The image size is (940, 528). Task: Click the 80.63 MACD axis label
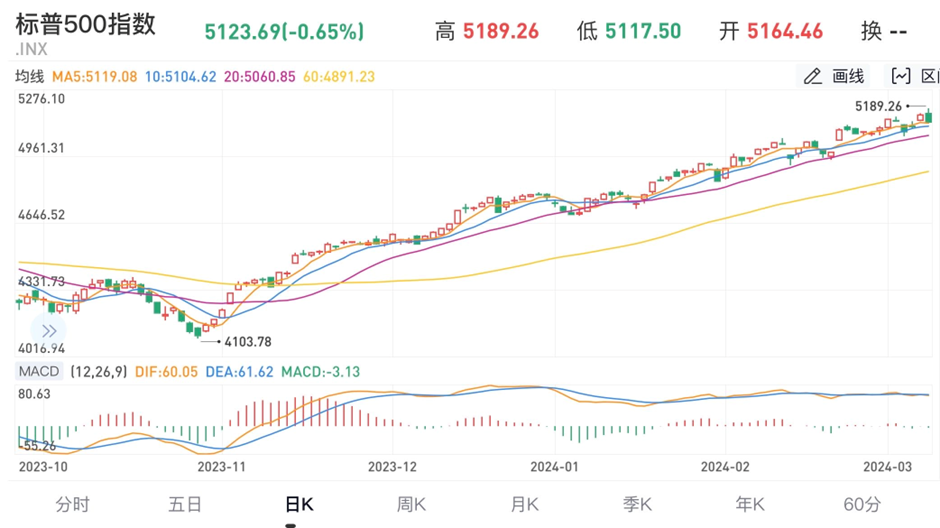(x=34, y=394)
